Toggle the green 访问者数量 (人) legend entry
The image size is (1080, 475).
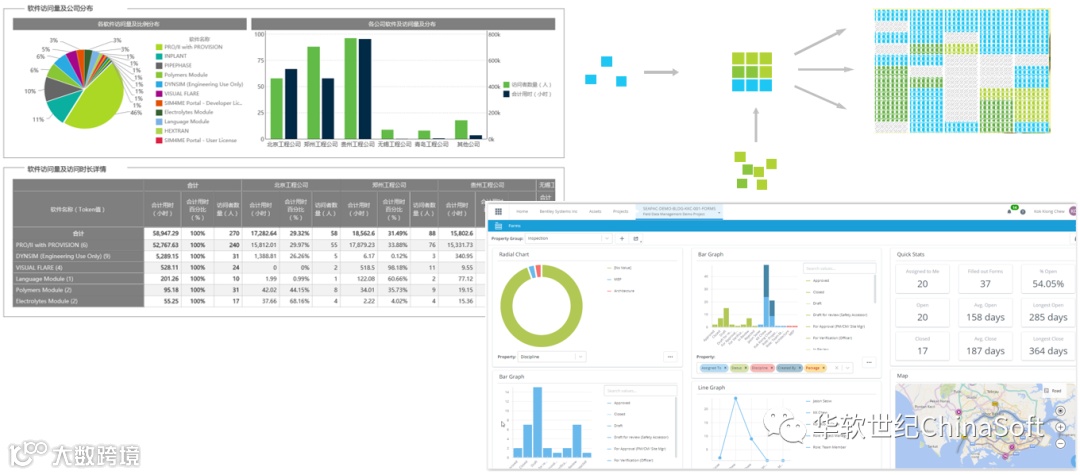pos(527,83)
